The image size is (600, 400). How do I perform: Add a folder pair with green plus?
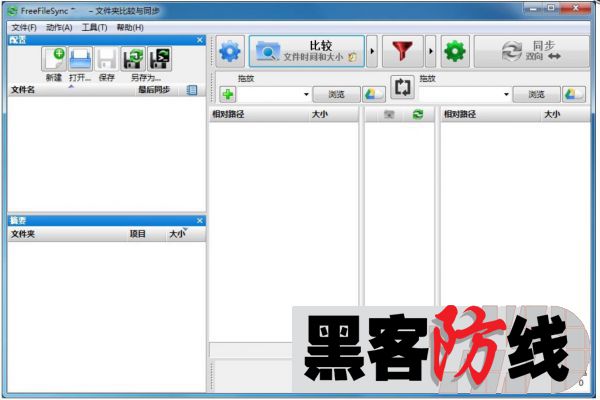click(228, 94)
